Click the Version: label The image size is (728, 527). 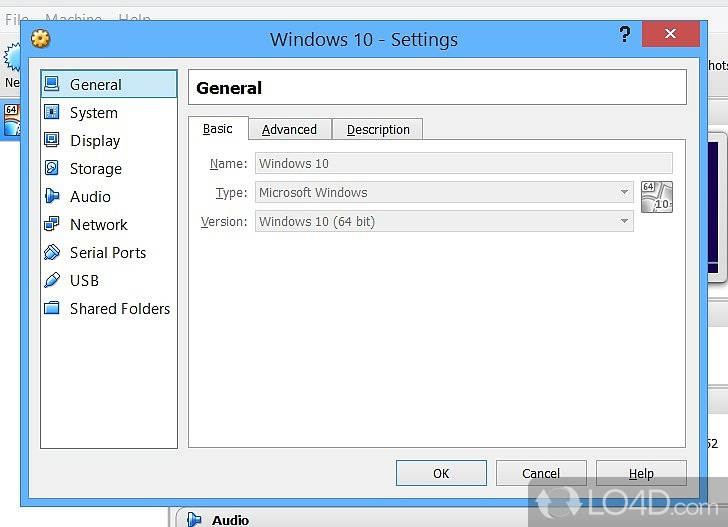coord(224,221)
